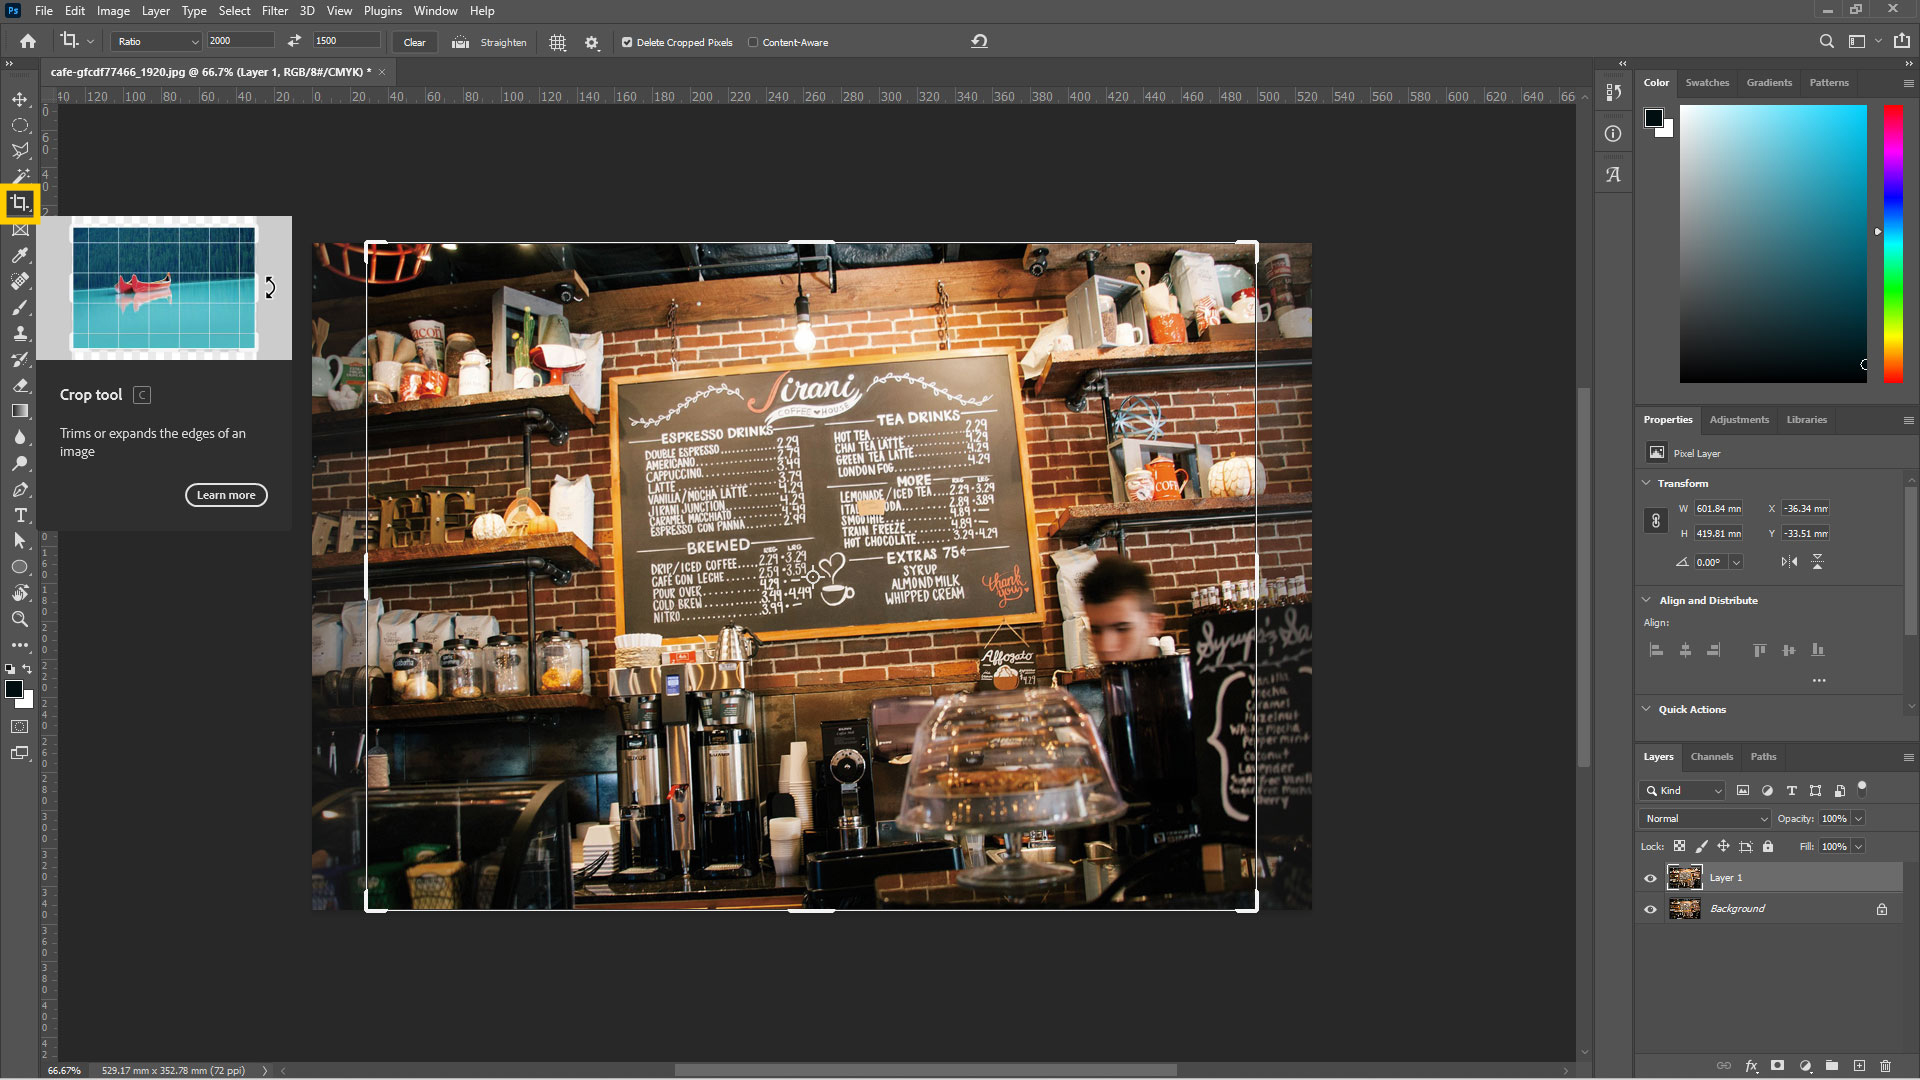Add layer style fx button
Image resolution: width=1920 pixels, height=1080 pixels.
1752,1066
